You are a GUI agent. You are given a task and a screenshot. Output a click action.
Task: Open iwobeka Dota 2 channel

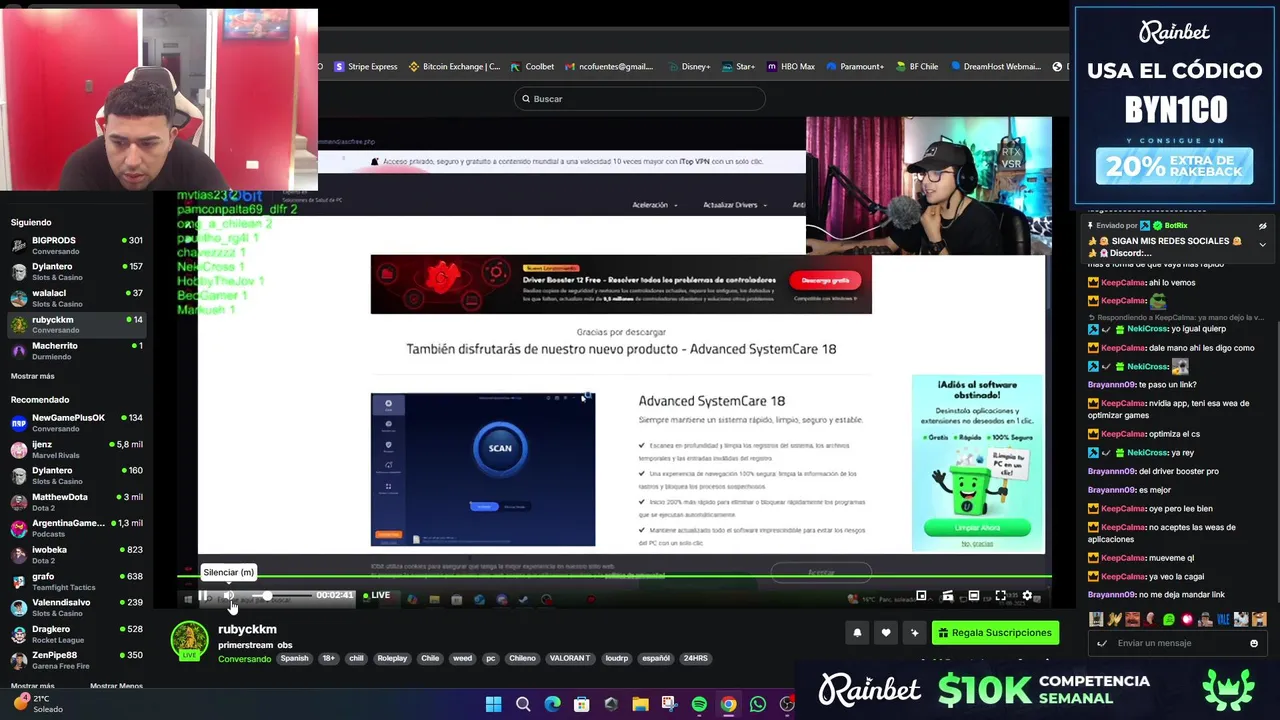[x=76, y=555]
